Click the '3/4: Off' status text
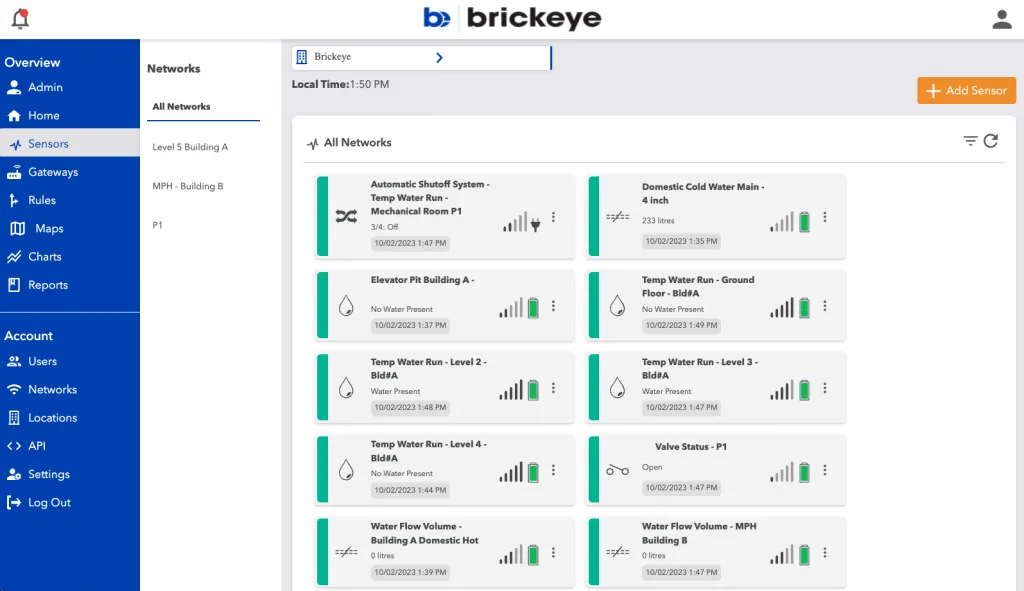 (x=385, y=227)
